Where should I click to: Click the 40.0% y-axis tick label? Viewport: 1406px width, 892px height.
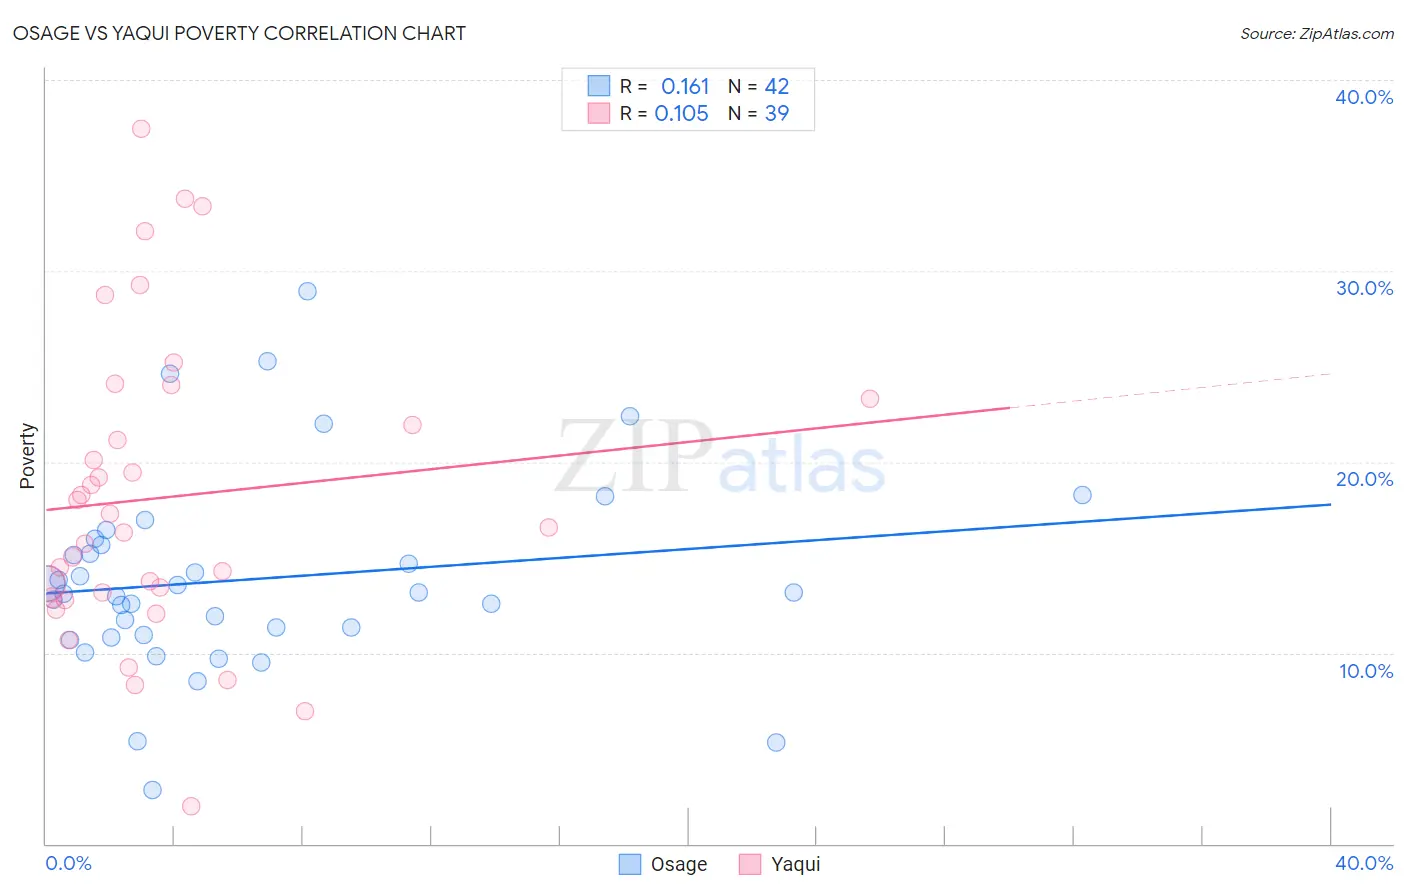(1364, 97)
